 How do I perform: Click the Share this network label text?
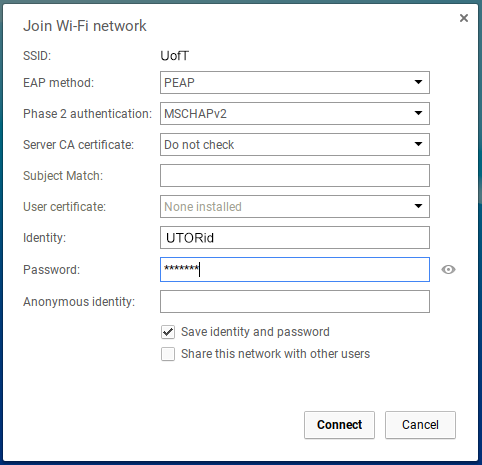pos(275,354)
